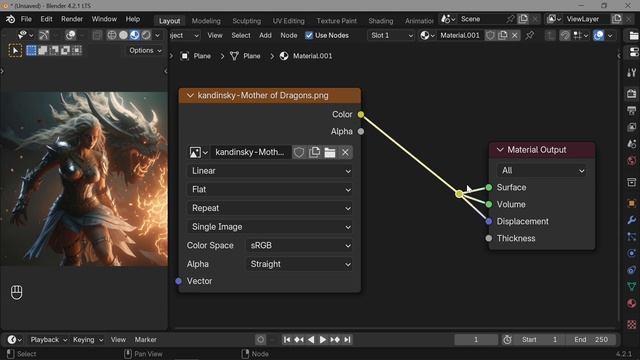This screenshot has height=360, width=640.
Task: Open the viewport Options dropdown
Action: [145, 50]
